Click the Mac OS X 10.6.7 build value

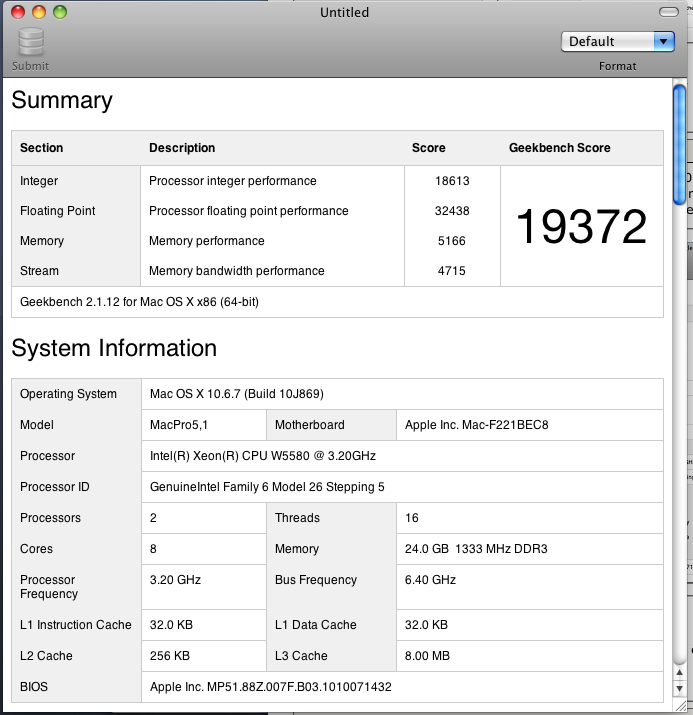237,394
